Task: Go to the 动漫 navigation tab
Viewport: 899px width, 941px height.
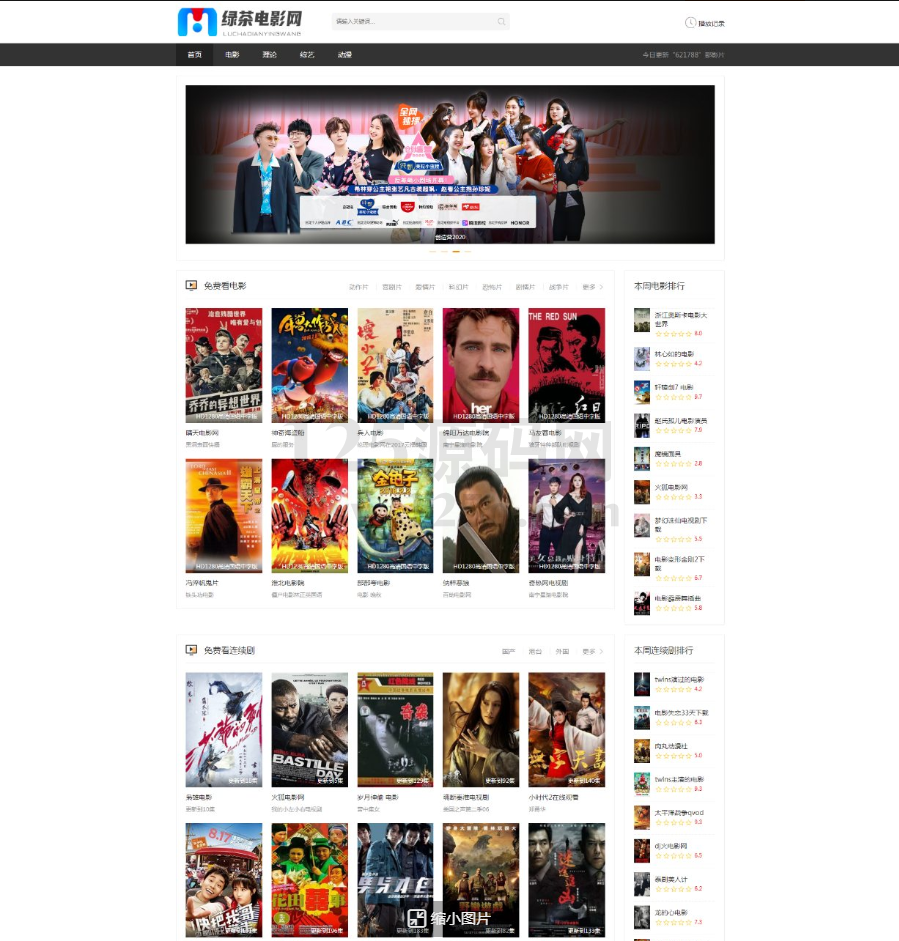Action: [344, 55]
